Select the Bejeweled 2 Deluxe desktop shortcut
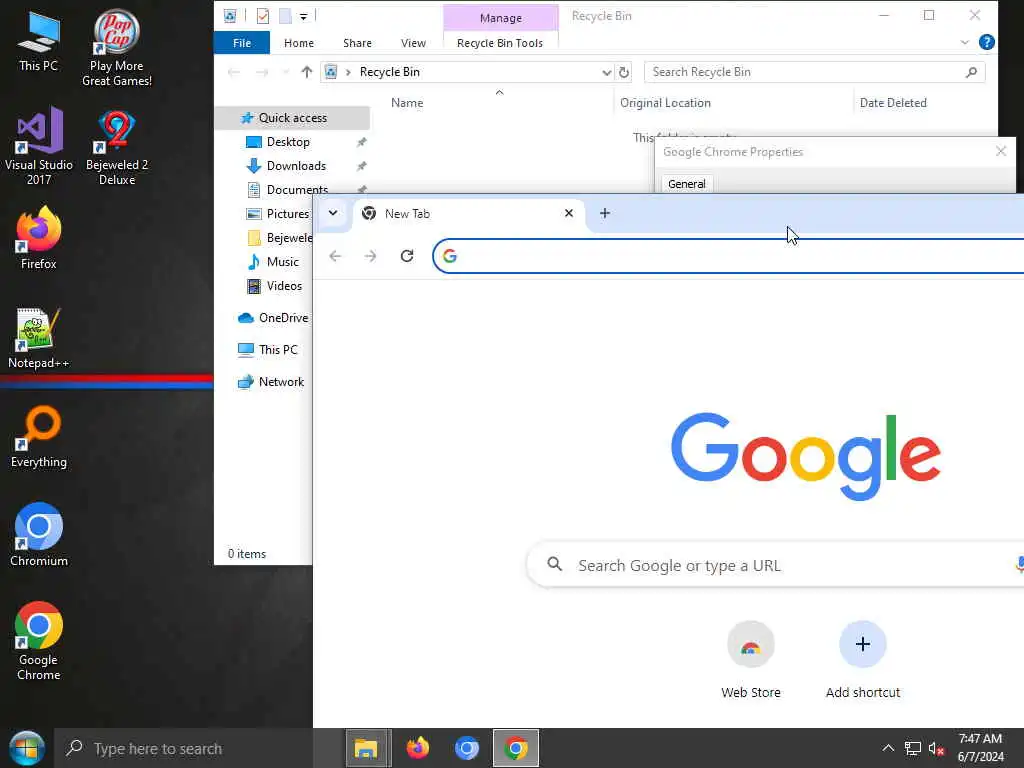 click(x=117, y=148)
